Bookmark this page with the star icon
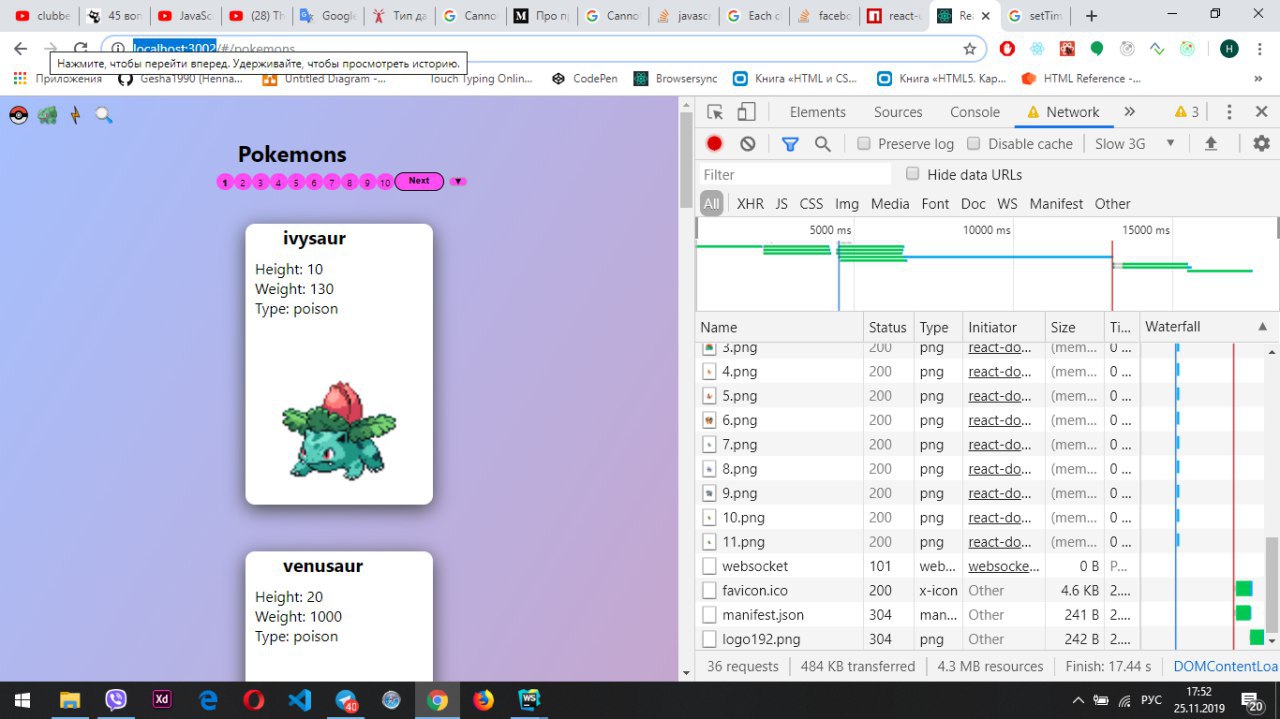 pos(969,48)
